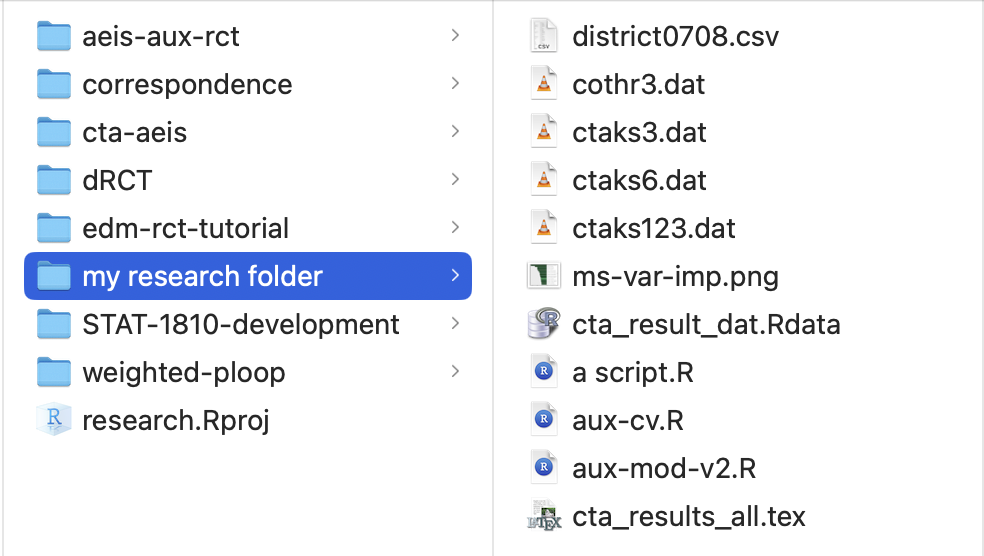Viewport: 984px width, 556px height.
Task: Select the ctaks6.dat file name
Action: pyautogui.click(x=639, y=180)
